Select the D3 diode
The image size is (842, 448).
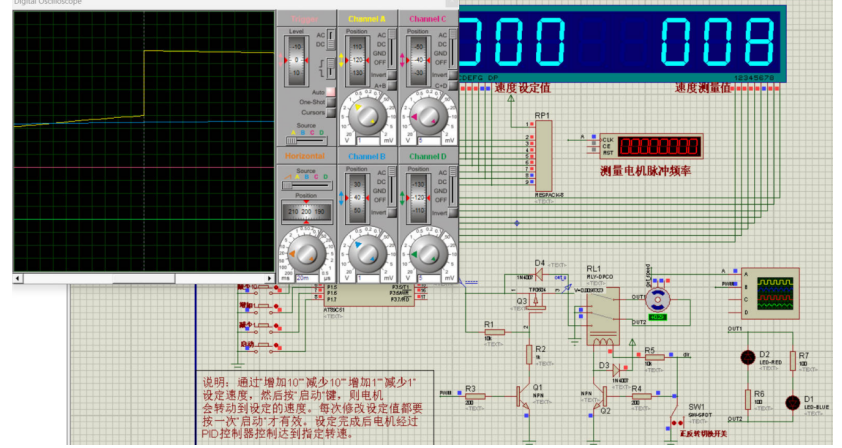[616, 370]
